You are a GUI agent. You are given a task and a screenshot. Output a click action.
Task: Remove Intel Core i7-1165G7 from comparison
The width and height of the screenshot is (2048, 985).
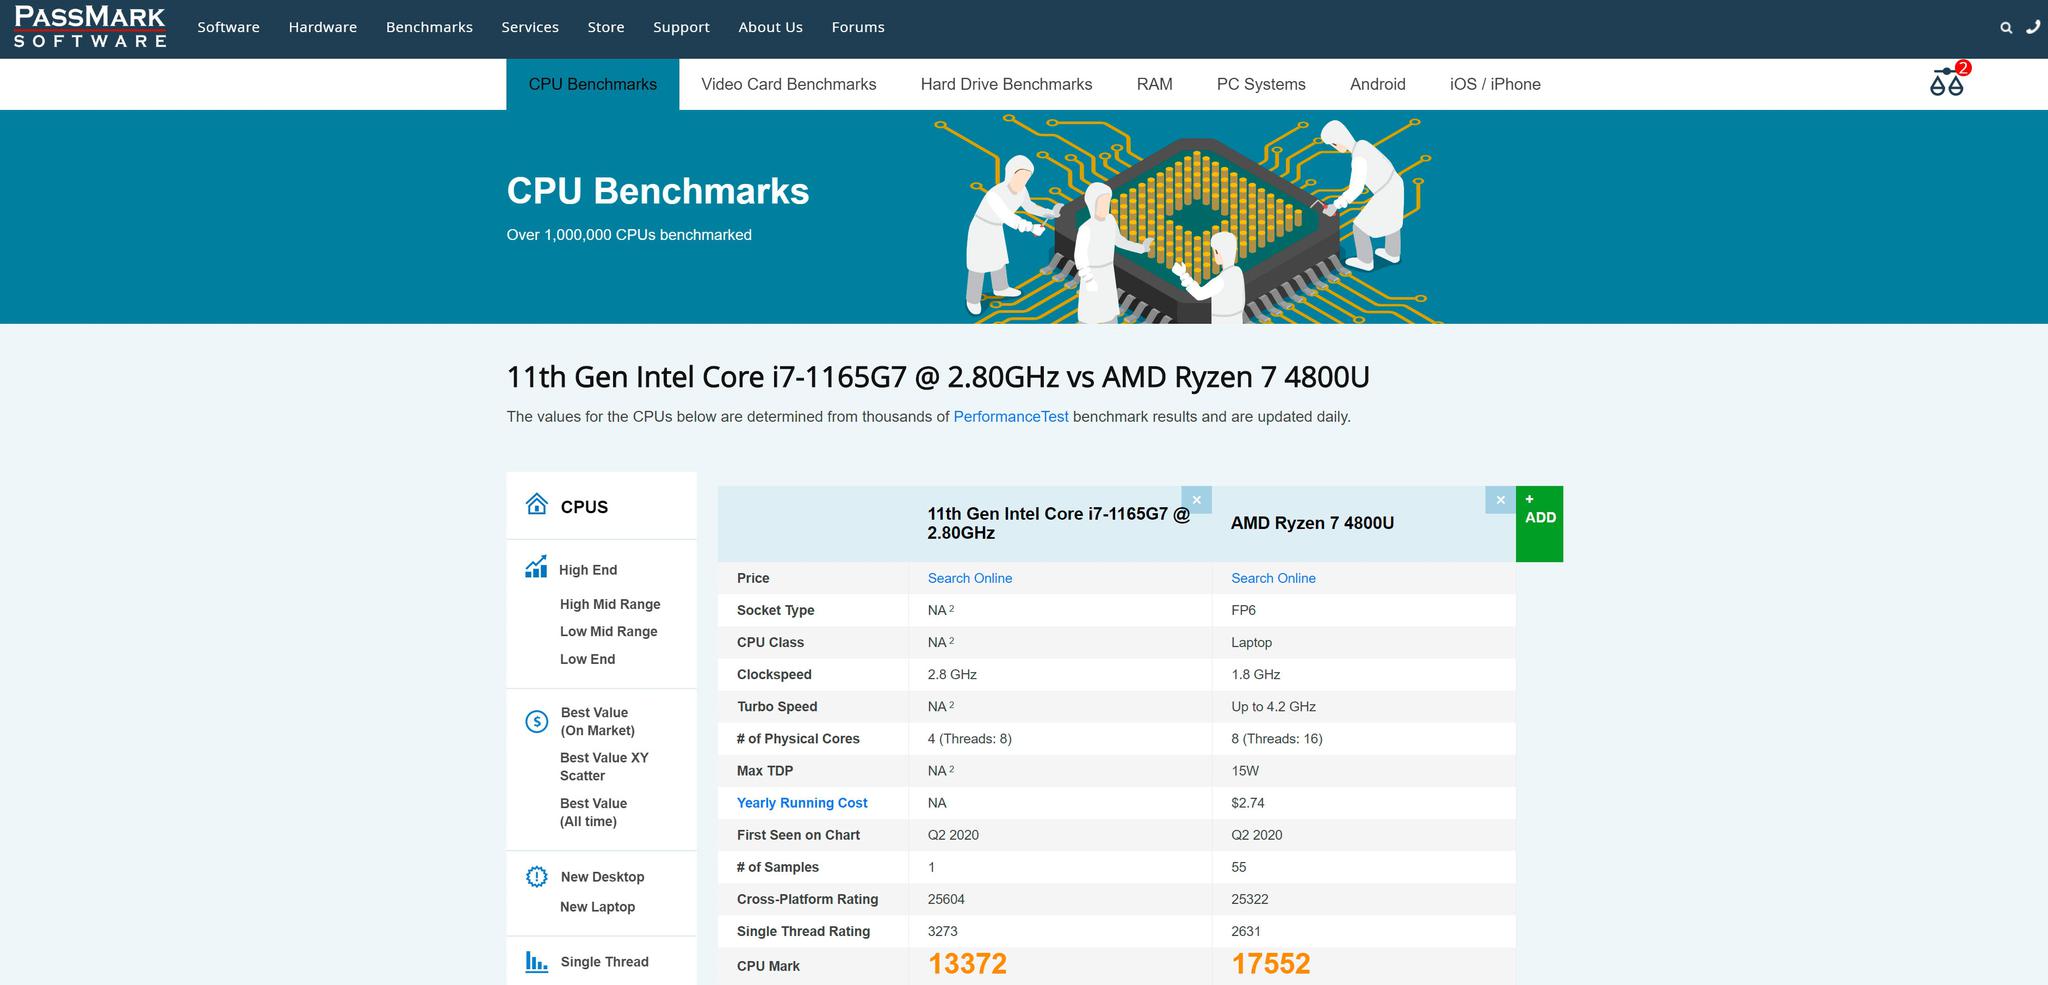(1196, 500)
